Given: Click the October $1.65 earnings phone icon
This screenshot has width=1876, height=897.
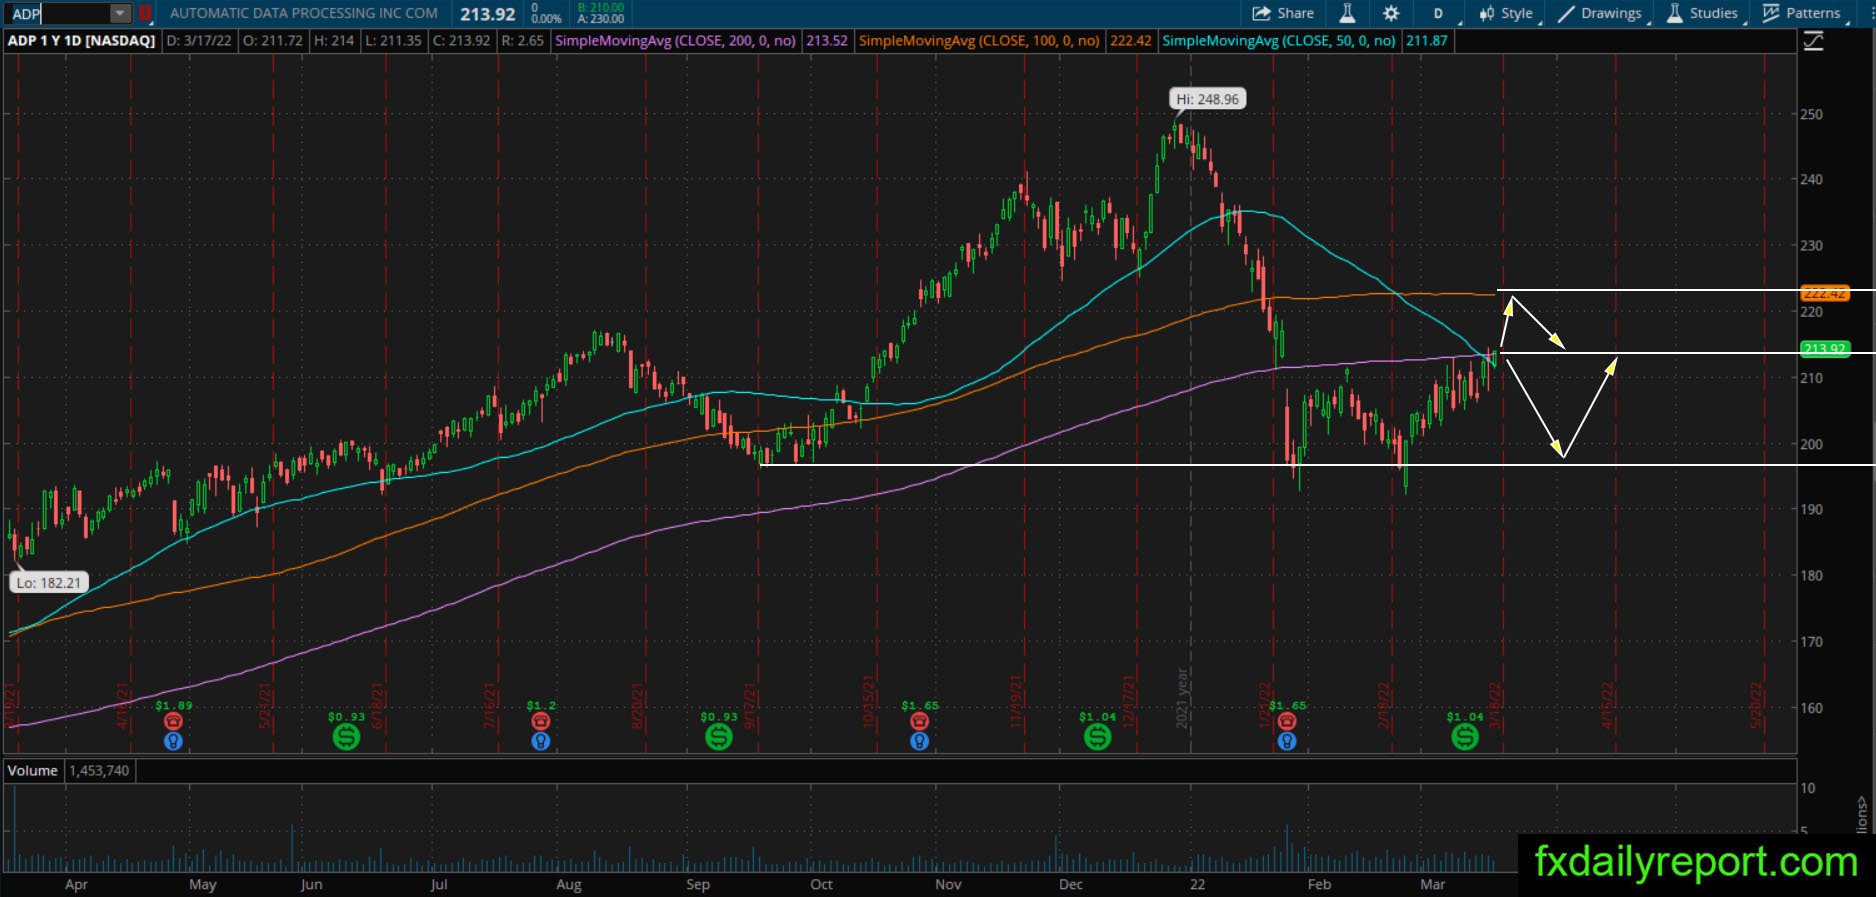Looking at the screenshot, I should pos(920,721).
